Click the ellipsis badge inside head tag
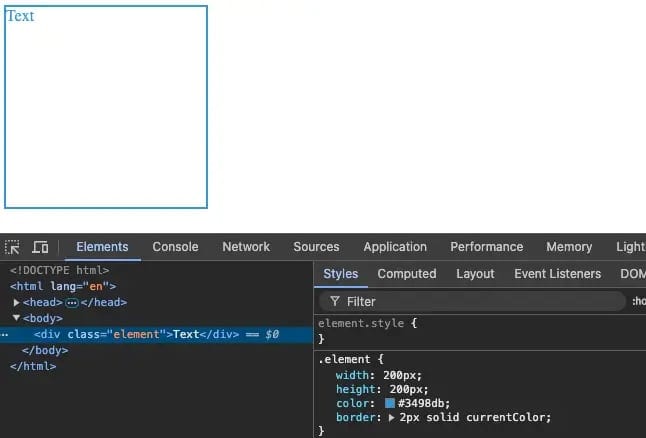The image size is (646, 438). point(72,303)
